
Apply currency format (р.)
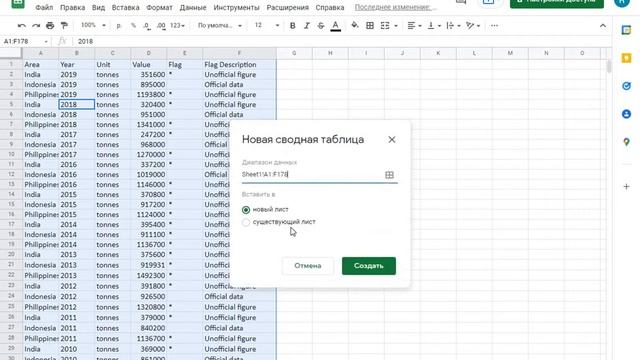point(119,26)
